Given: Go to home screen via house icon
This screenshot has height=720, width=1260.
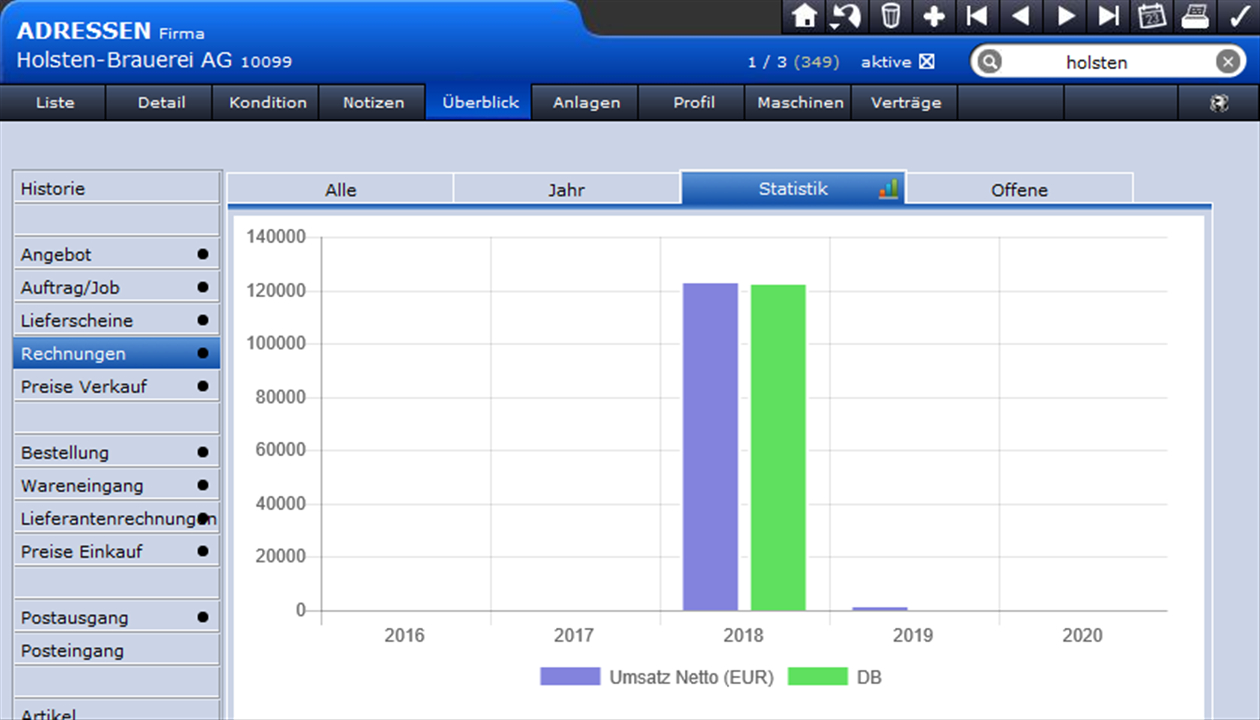Looking at the screenshot, I should (805, 16).
